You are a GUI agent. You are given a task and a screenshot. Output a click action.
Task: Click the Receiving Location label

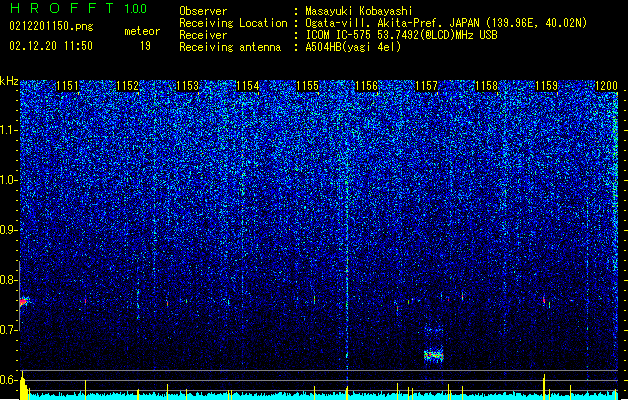click(x=233, y=23)
